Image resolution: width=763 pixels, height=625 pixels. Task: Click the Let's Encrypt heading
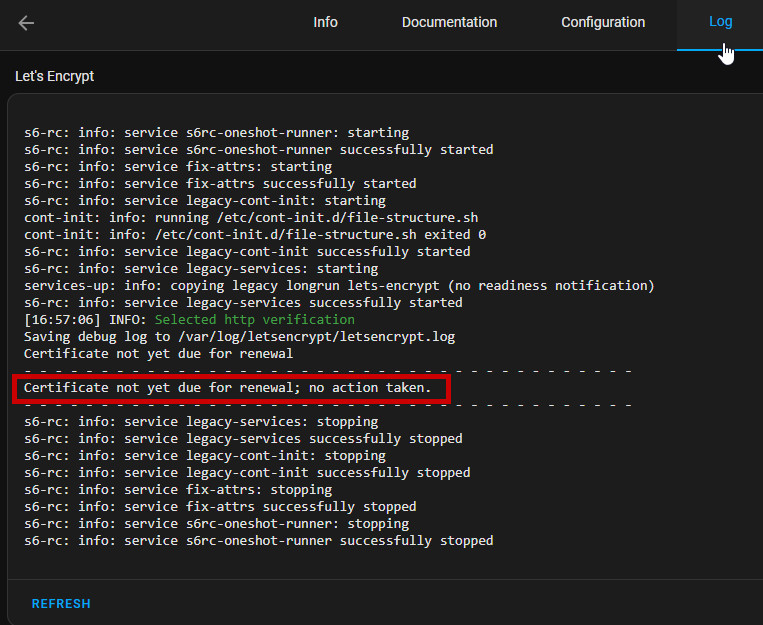click(55, 76)
